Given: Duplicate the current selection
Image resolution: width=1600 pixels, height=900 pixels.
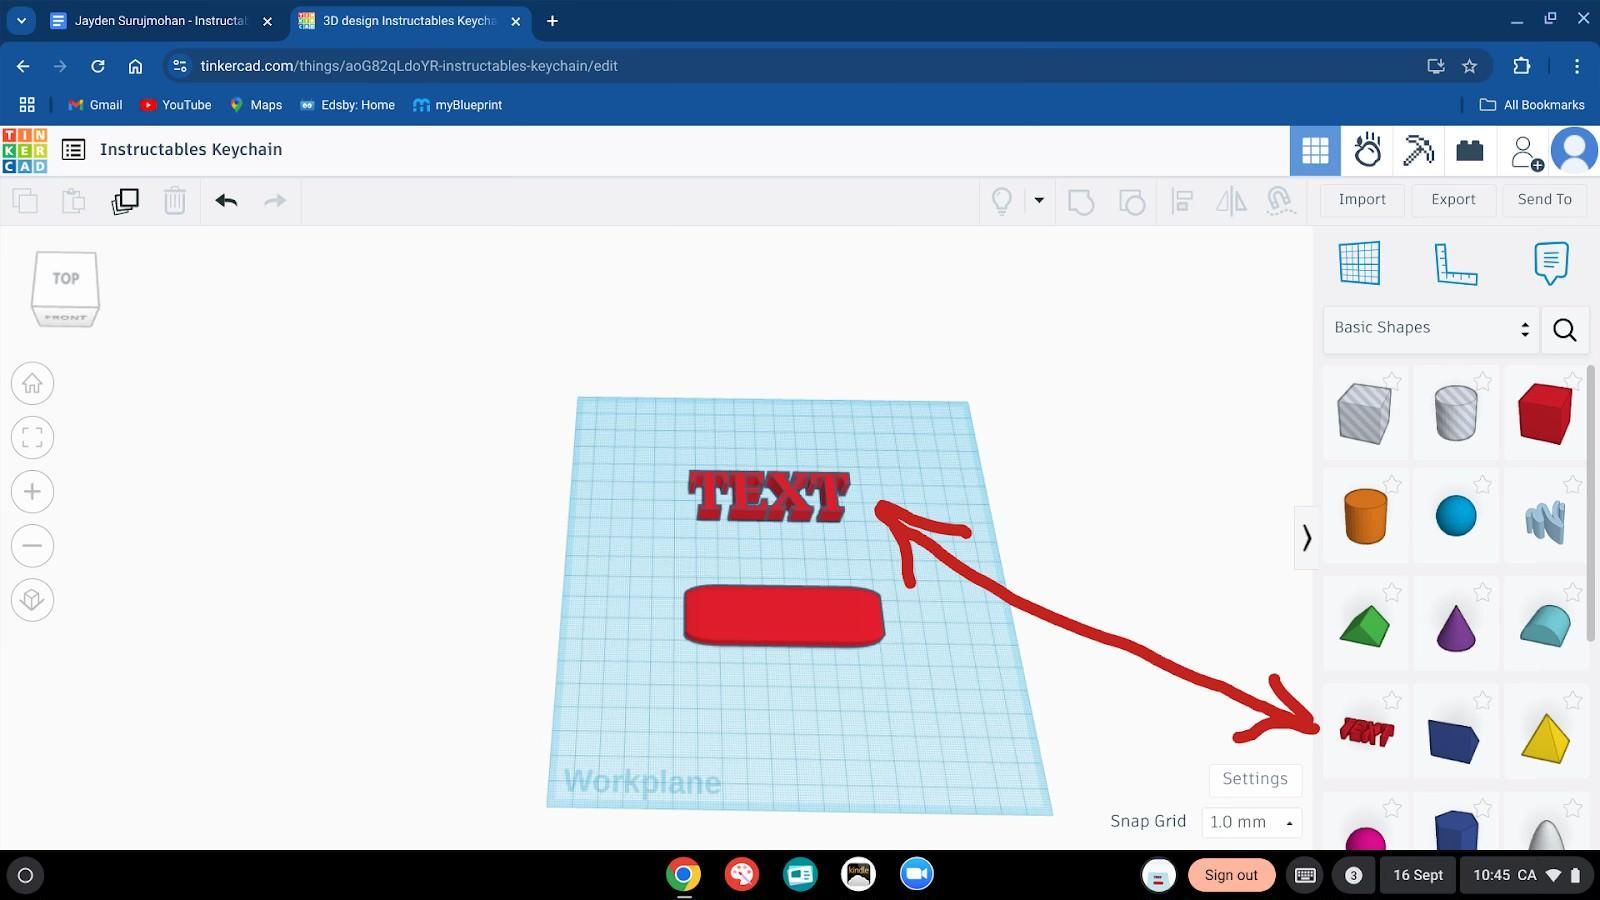Looking at the screenshot, I should pyautogui.click(x=124, y=200).
